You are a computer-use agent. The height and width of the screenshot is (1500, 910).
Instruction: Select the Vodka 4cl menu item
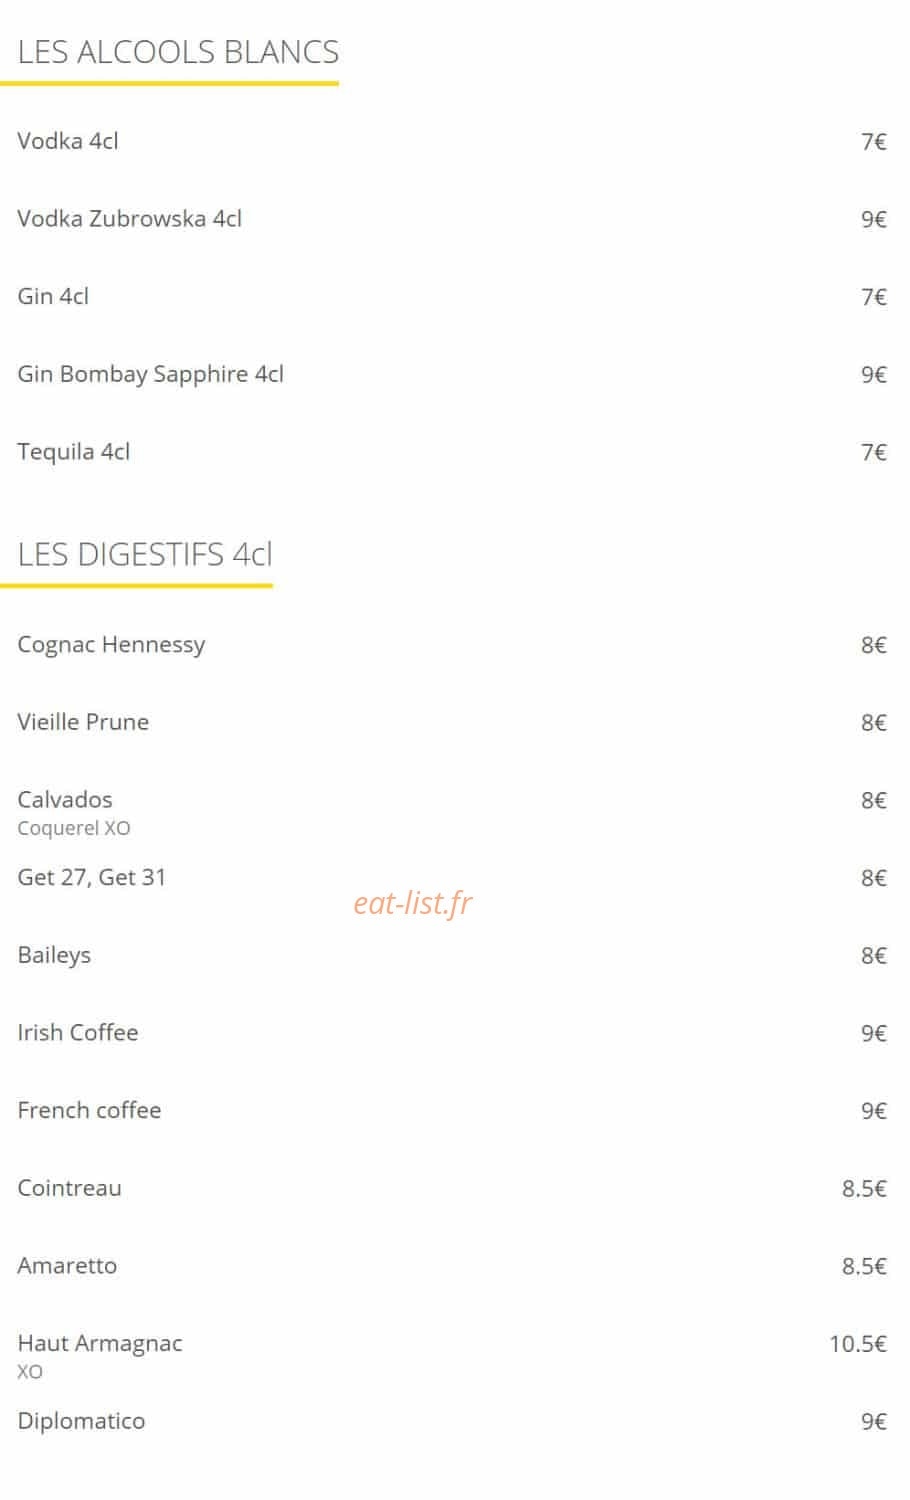tap(67, 141)
